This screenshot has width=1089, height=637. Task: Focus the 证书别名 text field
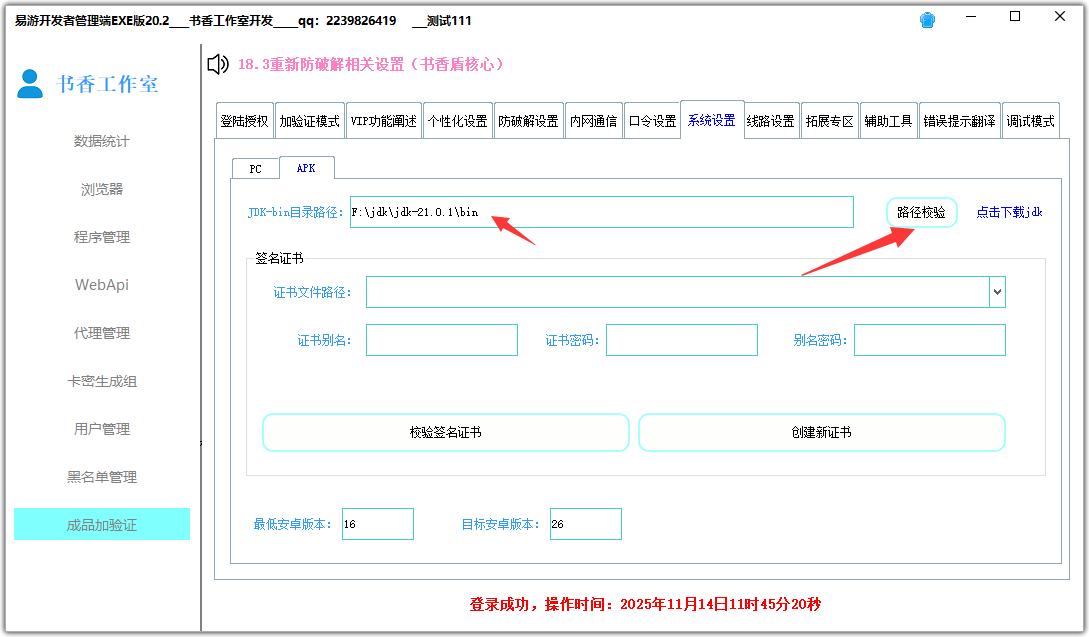tap(441, 340)
